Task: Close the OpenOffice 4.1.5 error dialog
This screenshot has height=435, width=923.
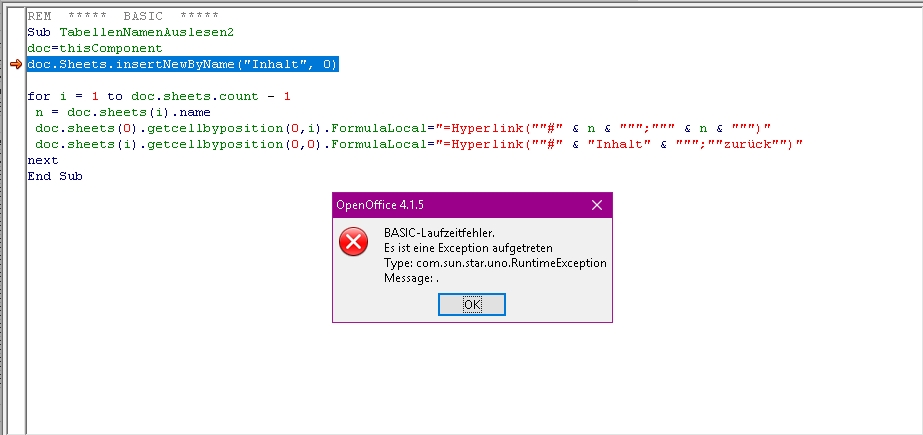Action: 597,205
